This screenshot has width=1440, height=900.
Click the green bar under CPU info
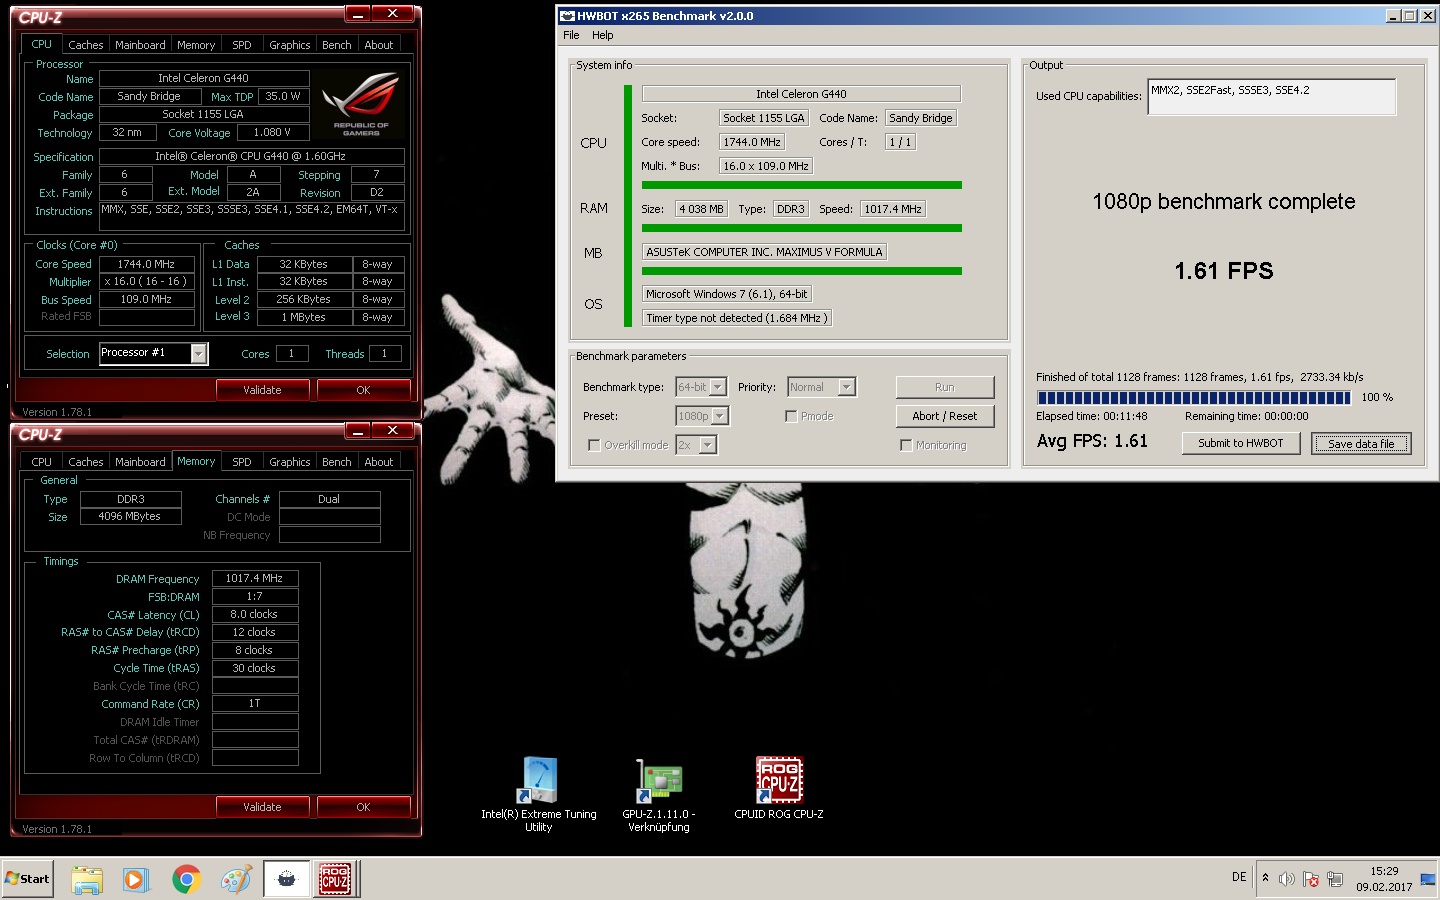802,185
